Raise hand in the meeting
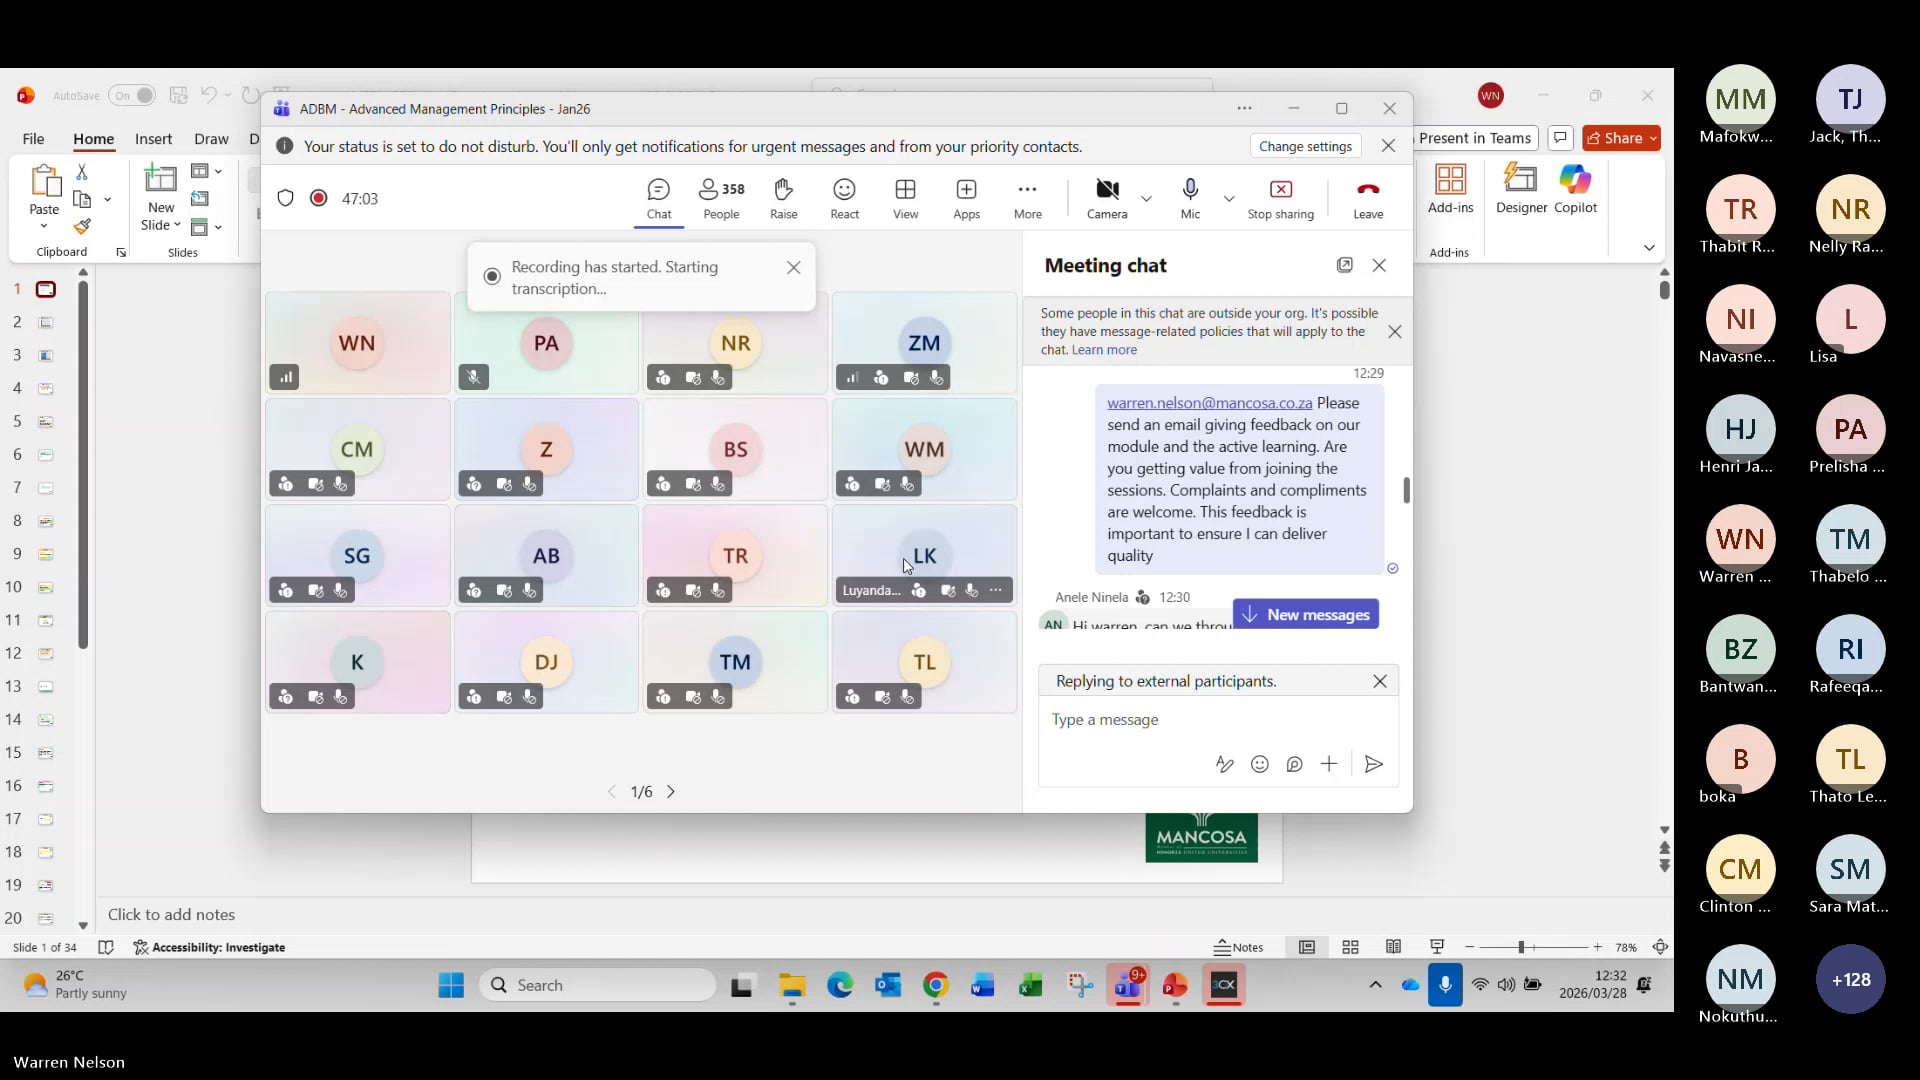 [784, 199]
